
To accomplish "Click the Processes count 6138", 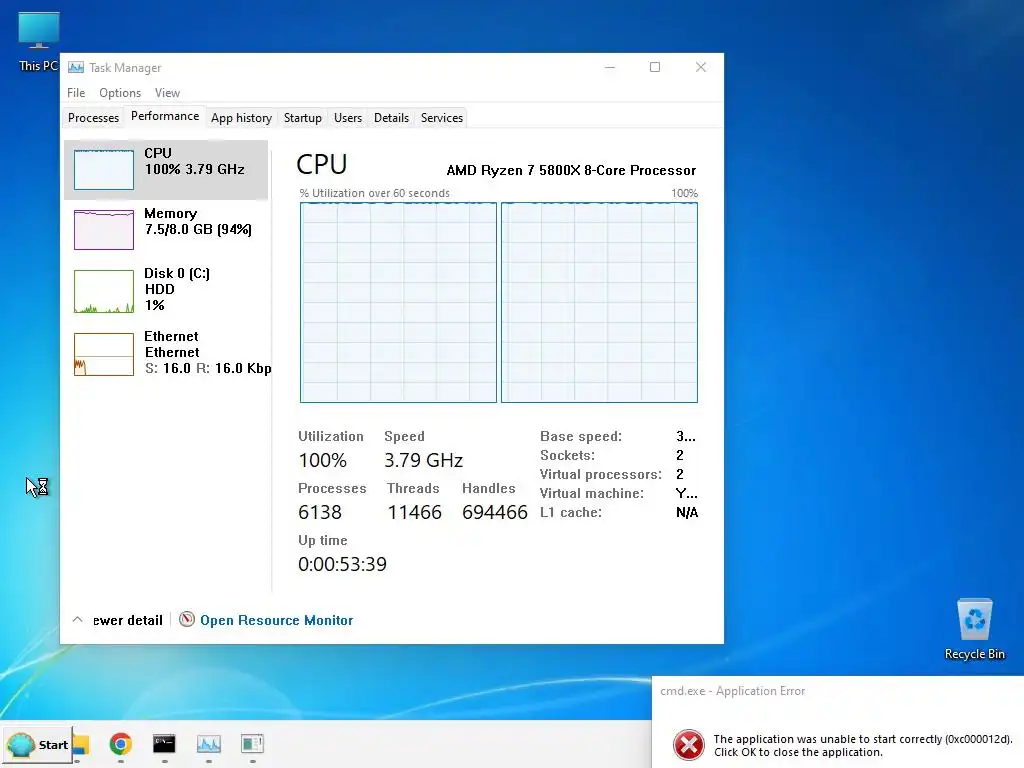I will click(x=320, y=513).
